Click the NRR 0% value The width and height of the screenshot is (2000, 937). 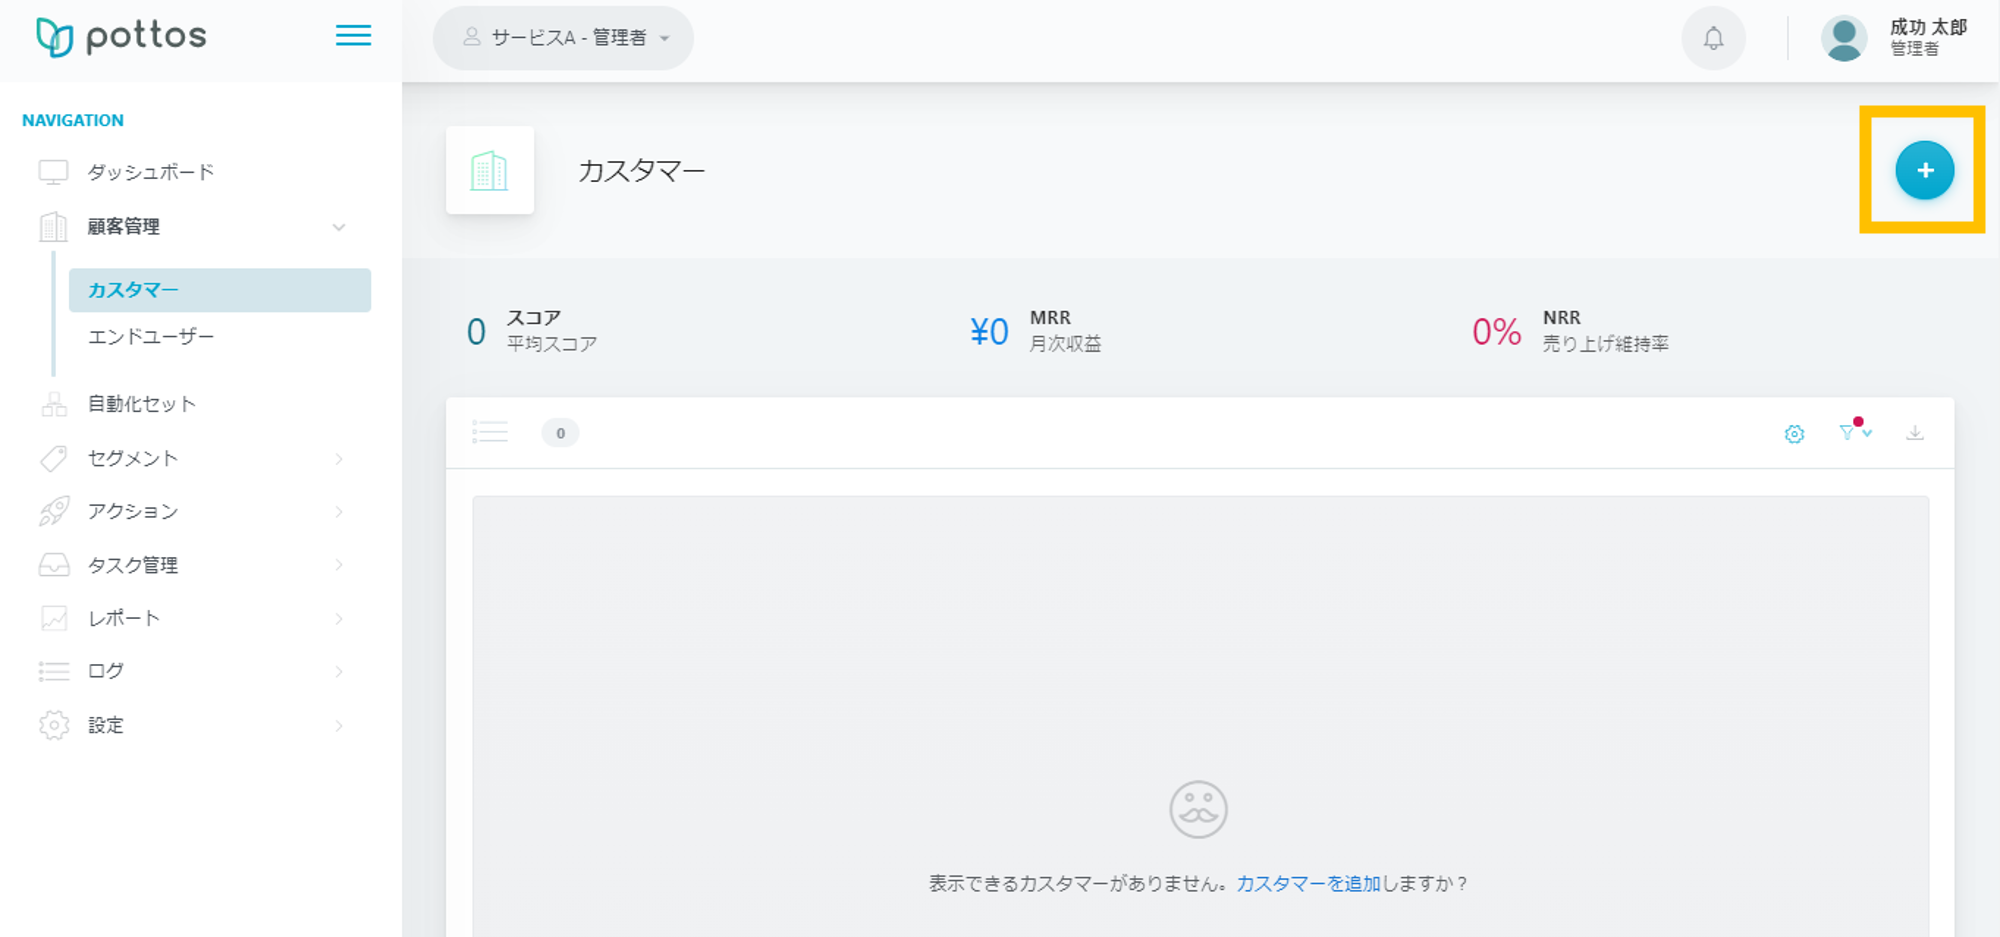tap(1496, 332)
